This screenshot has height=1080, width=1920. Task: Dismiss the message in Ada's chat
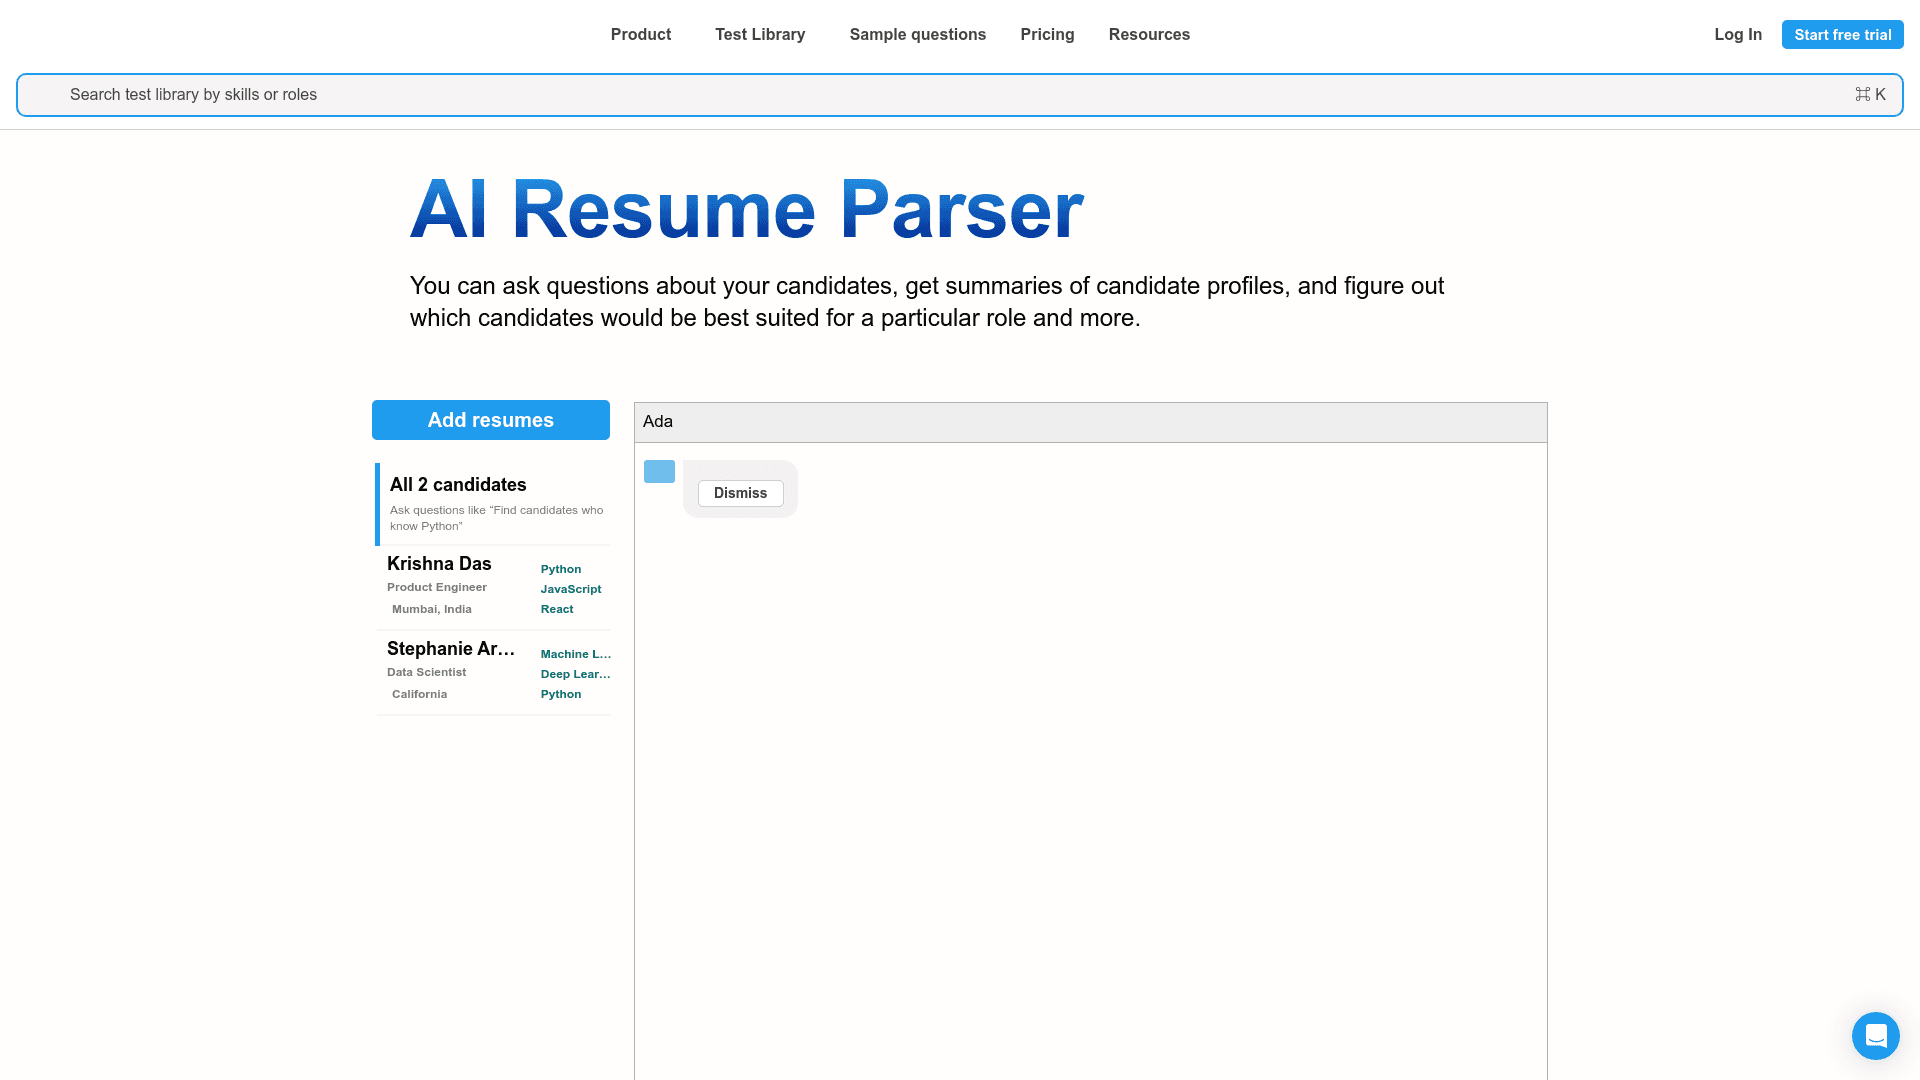pos(740,493)
